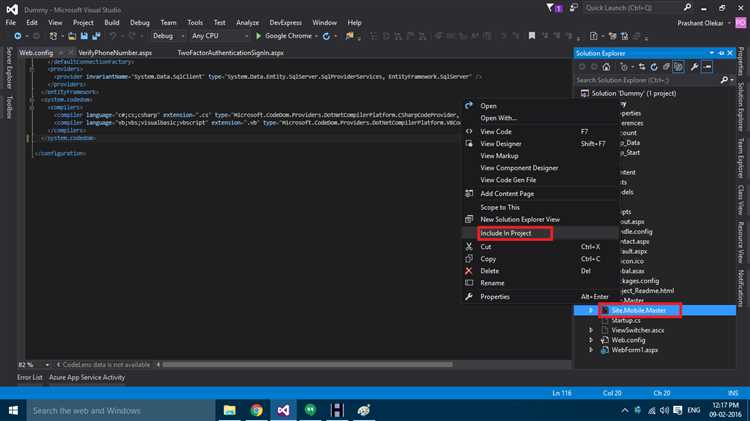The width and height of the screenshot is (750, 421).
Task: Click the Save All toolbar icon
Action: (x=96, y=36)
